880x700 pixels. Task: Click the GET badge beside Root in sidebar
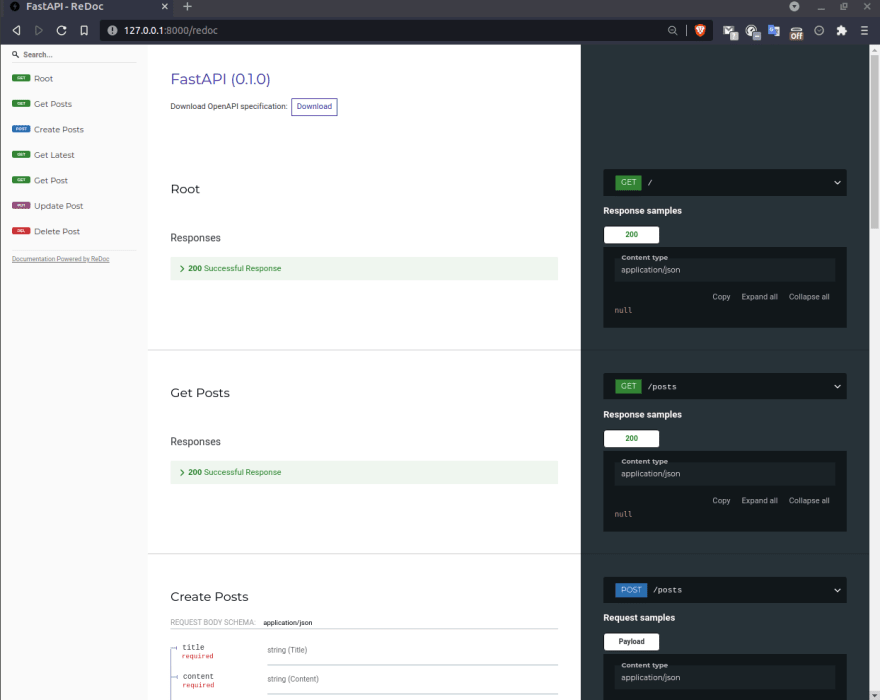click(21, 78)
